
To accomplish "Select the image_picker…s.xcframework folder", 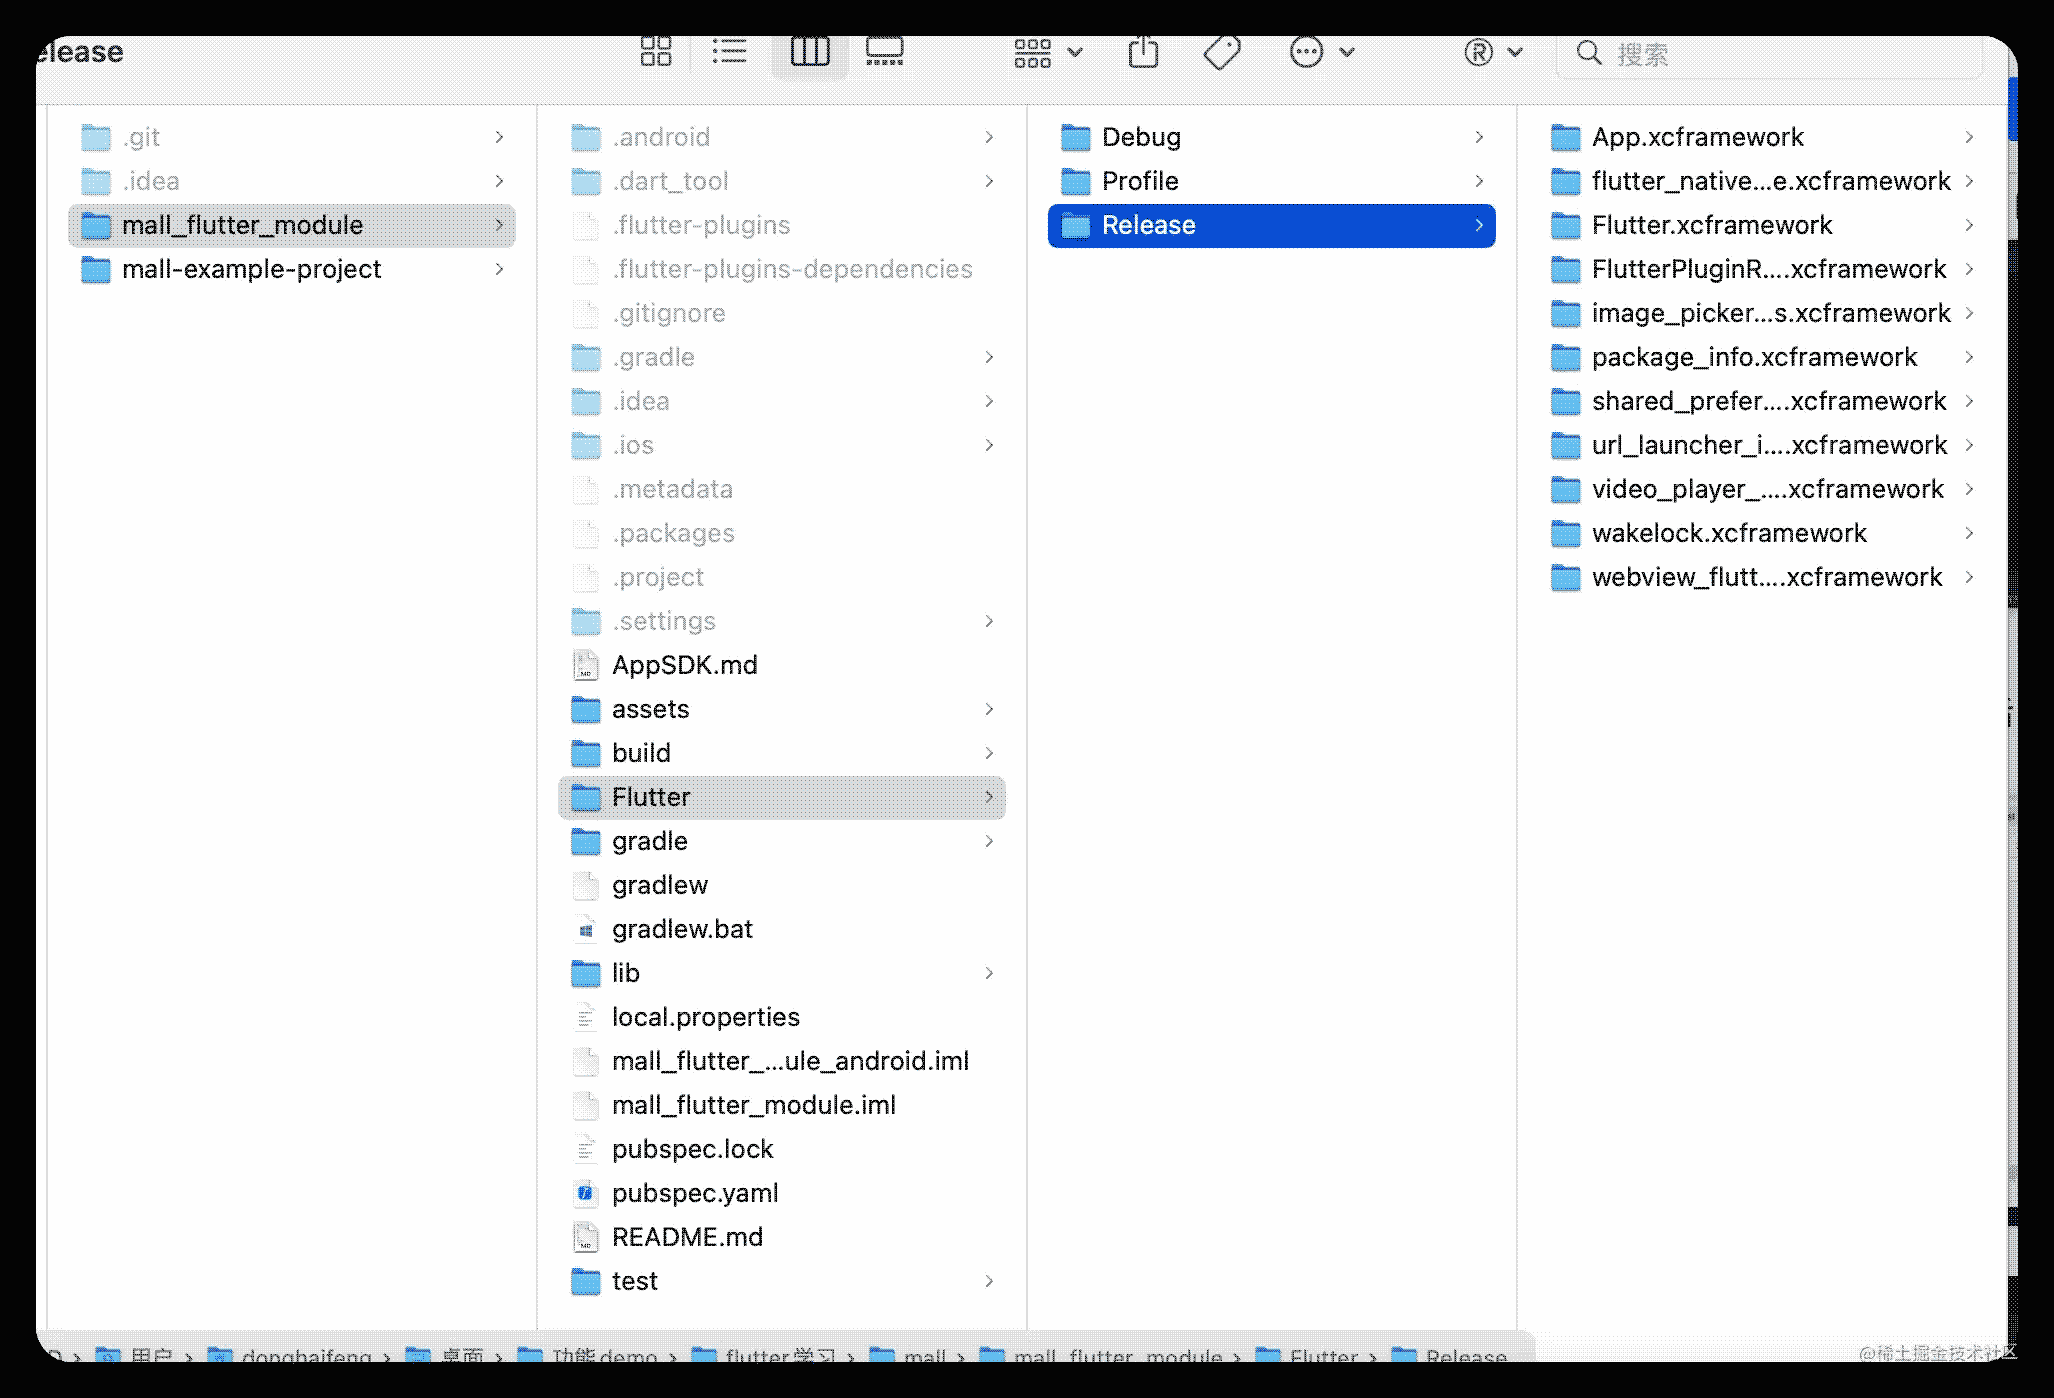I will click(x=1762, y=313).
